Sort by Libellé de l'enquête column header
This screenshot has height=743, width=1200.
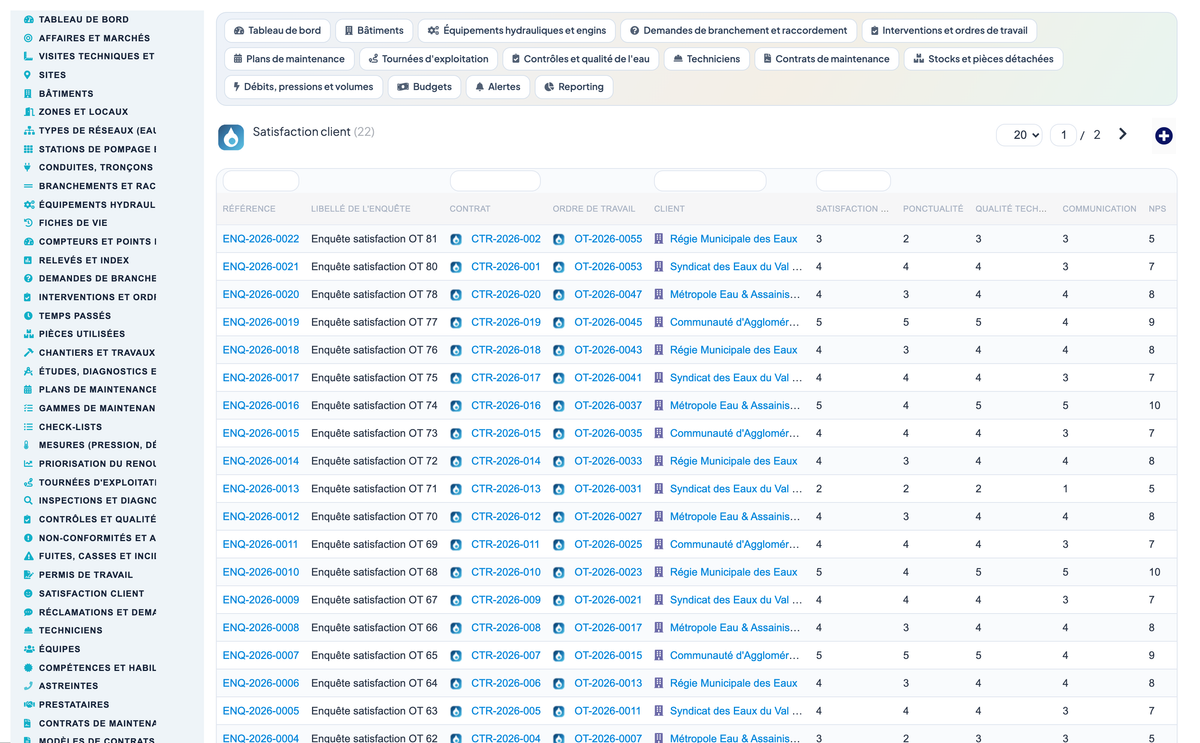pyautogui.click(x=361, y=209)
